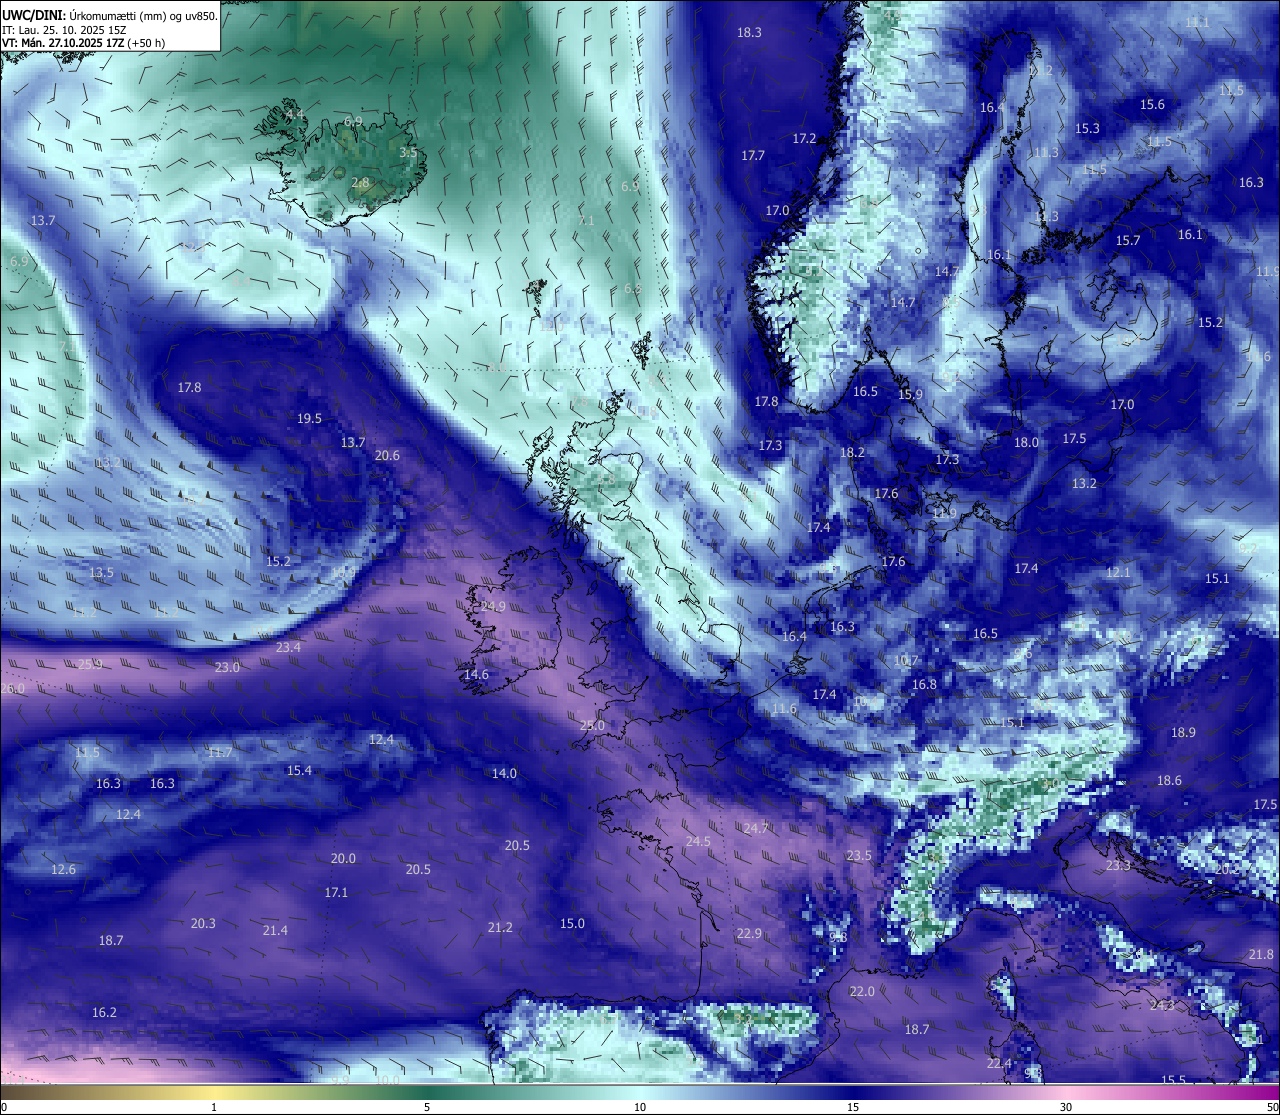Click the yellow part of the color scale
This screenshot has height=1115, width=1280.
tap(215, 1092)
